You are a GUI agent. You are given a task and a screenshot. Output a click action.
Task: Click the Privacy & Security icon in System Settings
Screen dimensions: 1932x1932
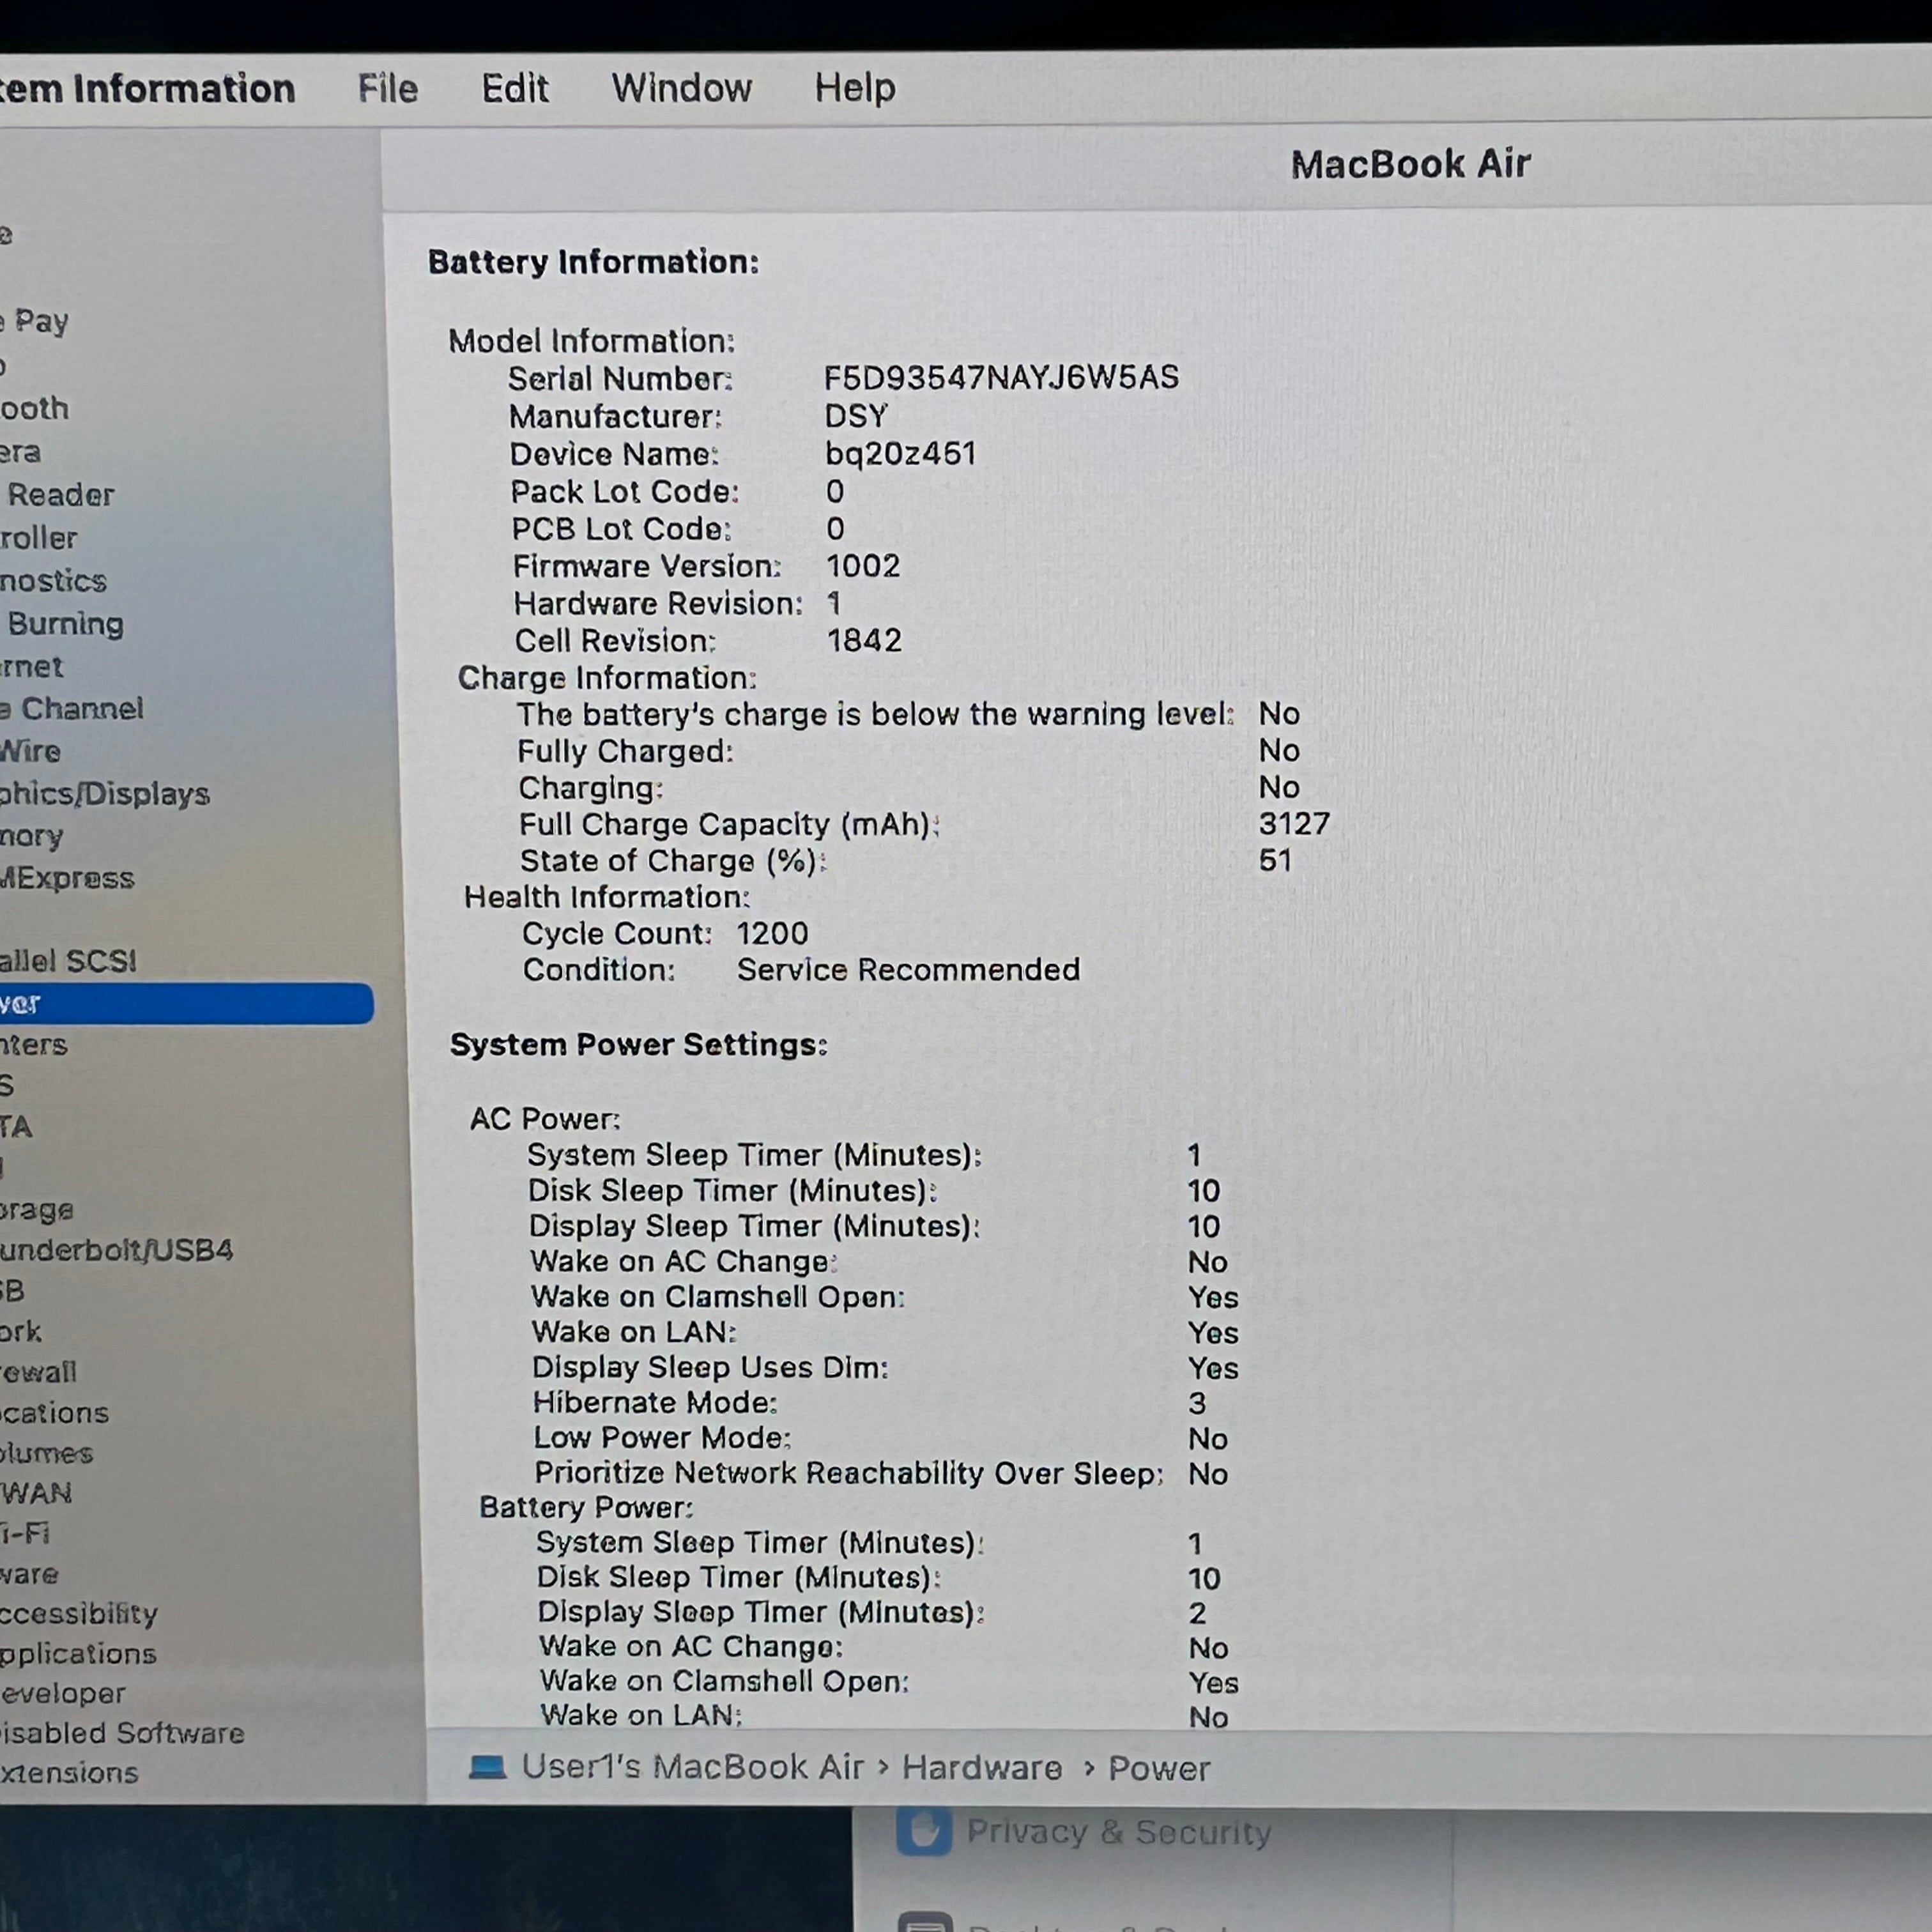point(923,1831)
